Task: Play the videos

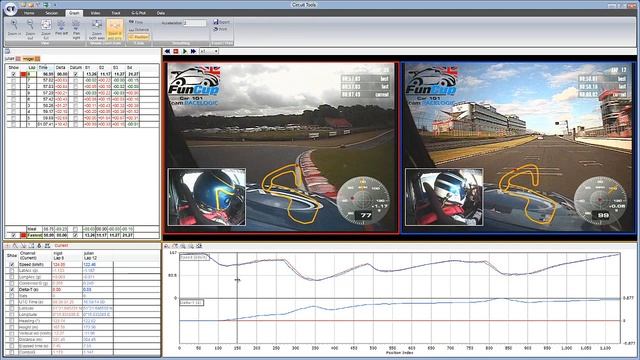Action: [185, 51]
